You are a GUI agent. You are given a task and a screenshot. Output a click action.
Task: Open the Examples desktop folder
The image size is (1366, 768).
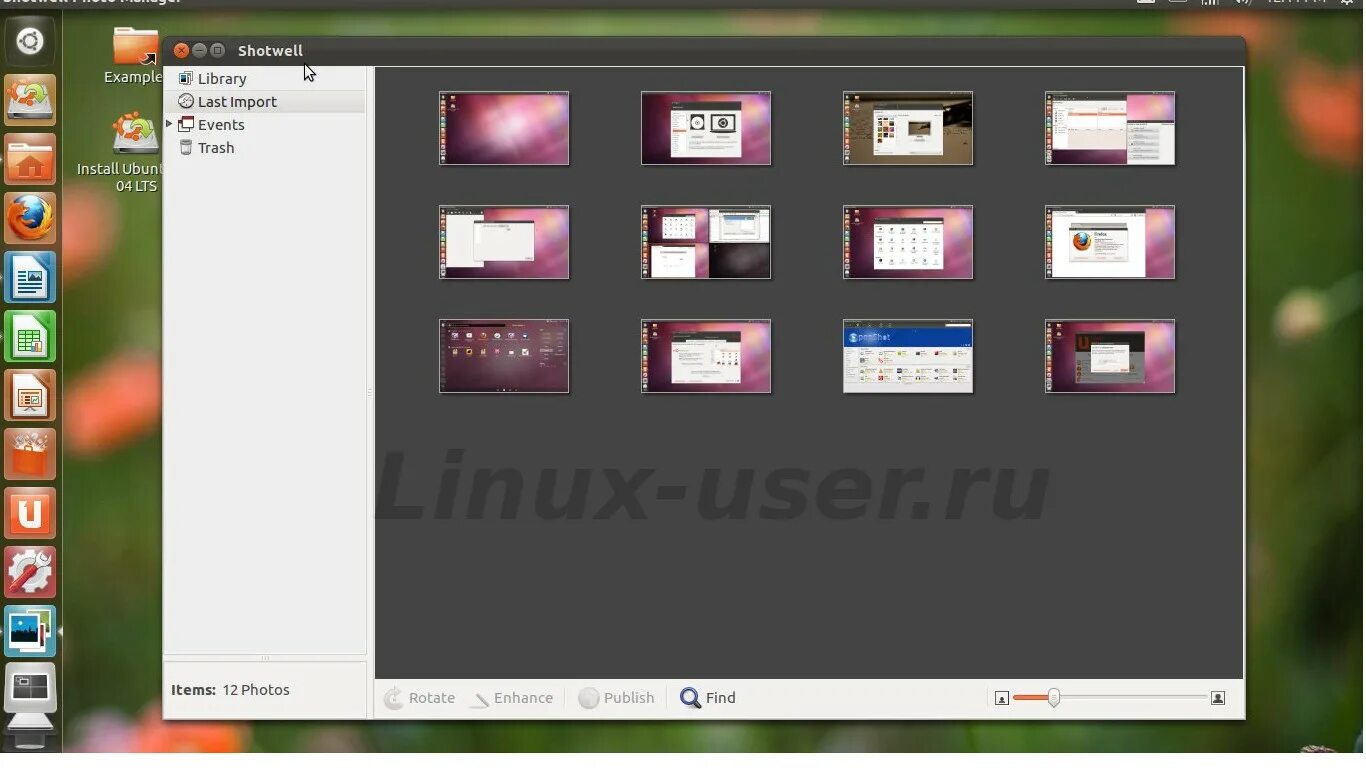click(x=134, y=56)
